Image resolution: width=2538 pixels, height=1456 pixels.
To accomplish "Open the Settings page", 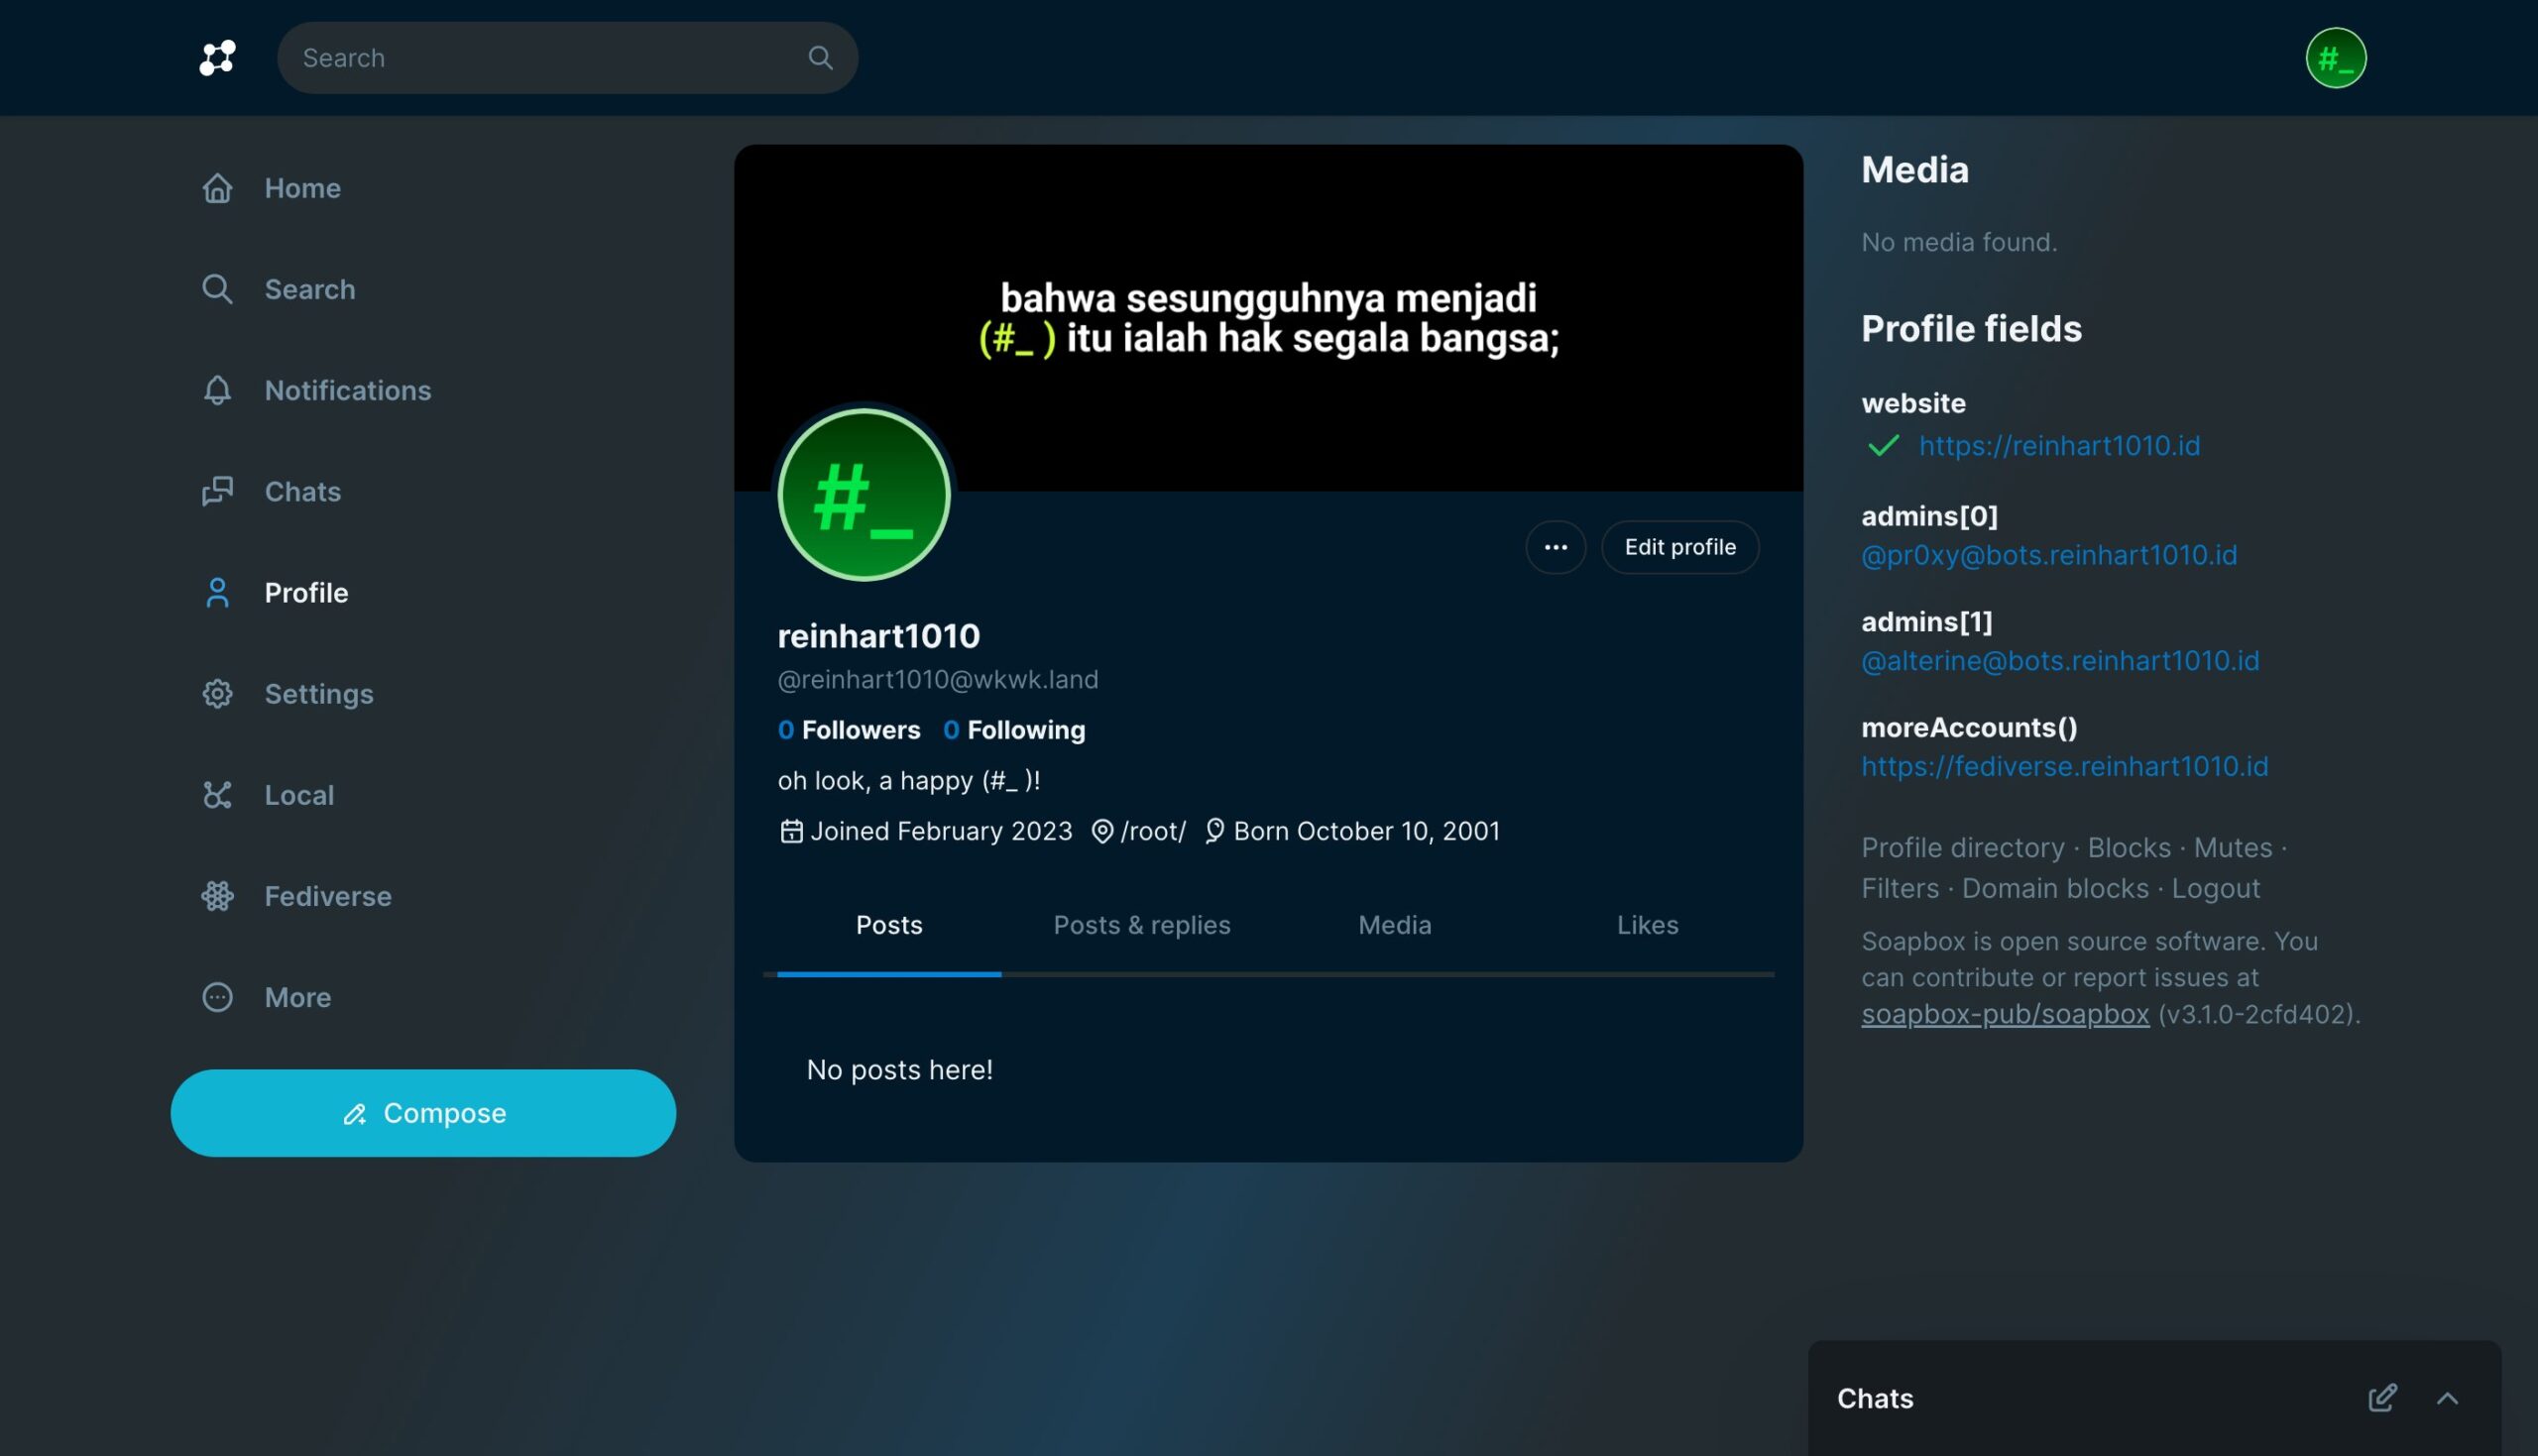I will 318,694.
